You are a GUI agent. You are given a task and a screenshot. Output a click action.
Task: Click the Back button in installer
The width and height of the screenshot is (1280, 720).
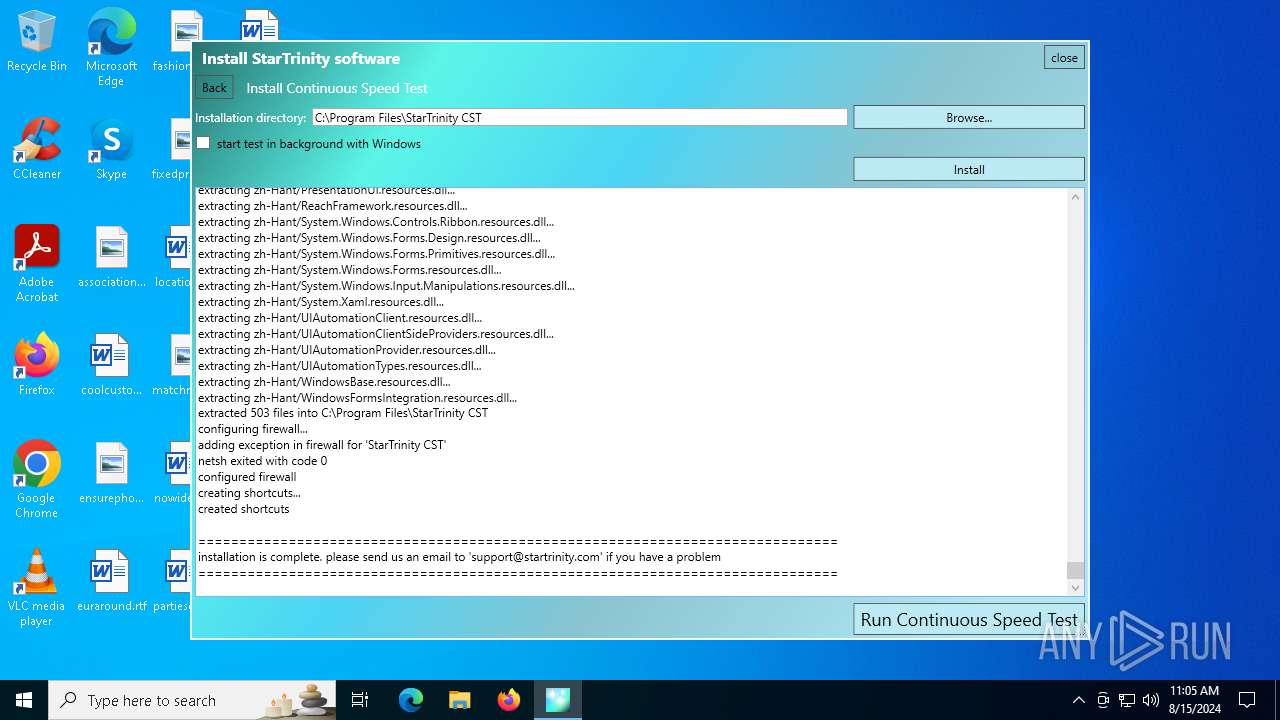(x=214, y=88)
